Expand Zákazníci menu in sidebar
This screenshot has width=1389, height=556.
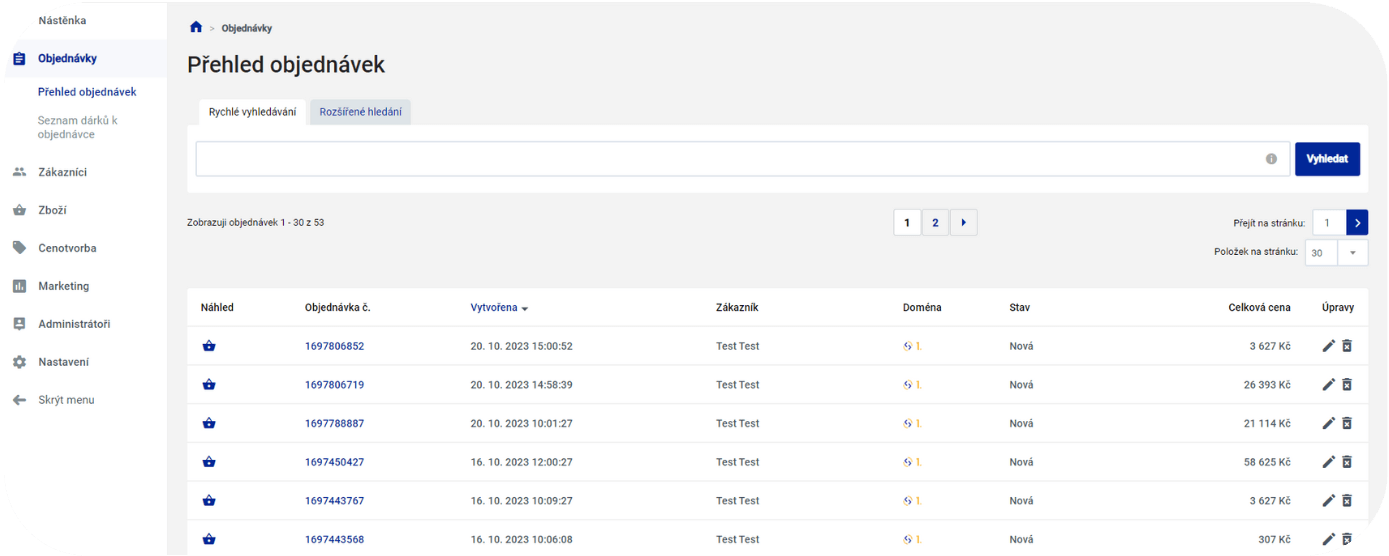[x=62, y=172]
